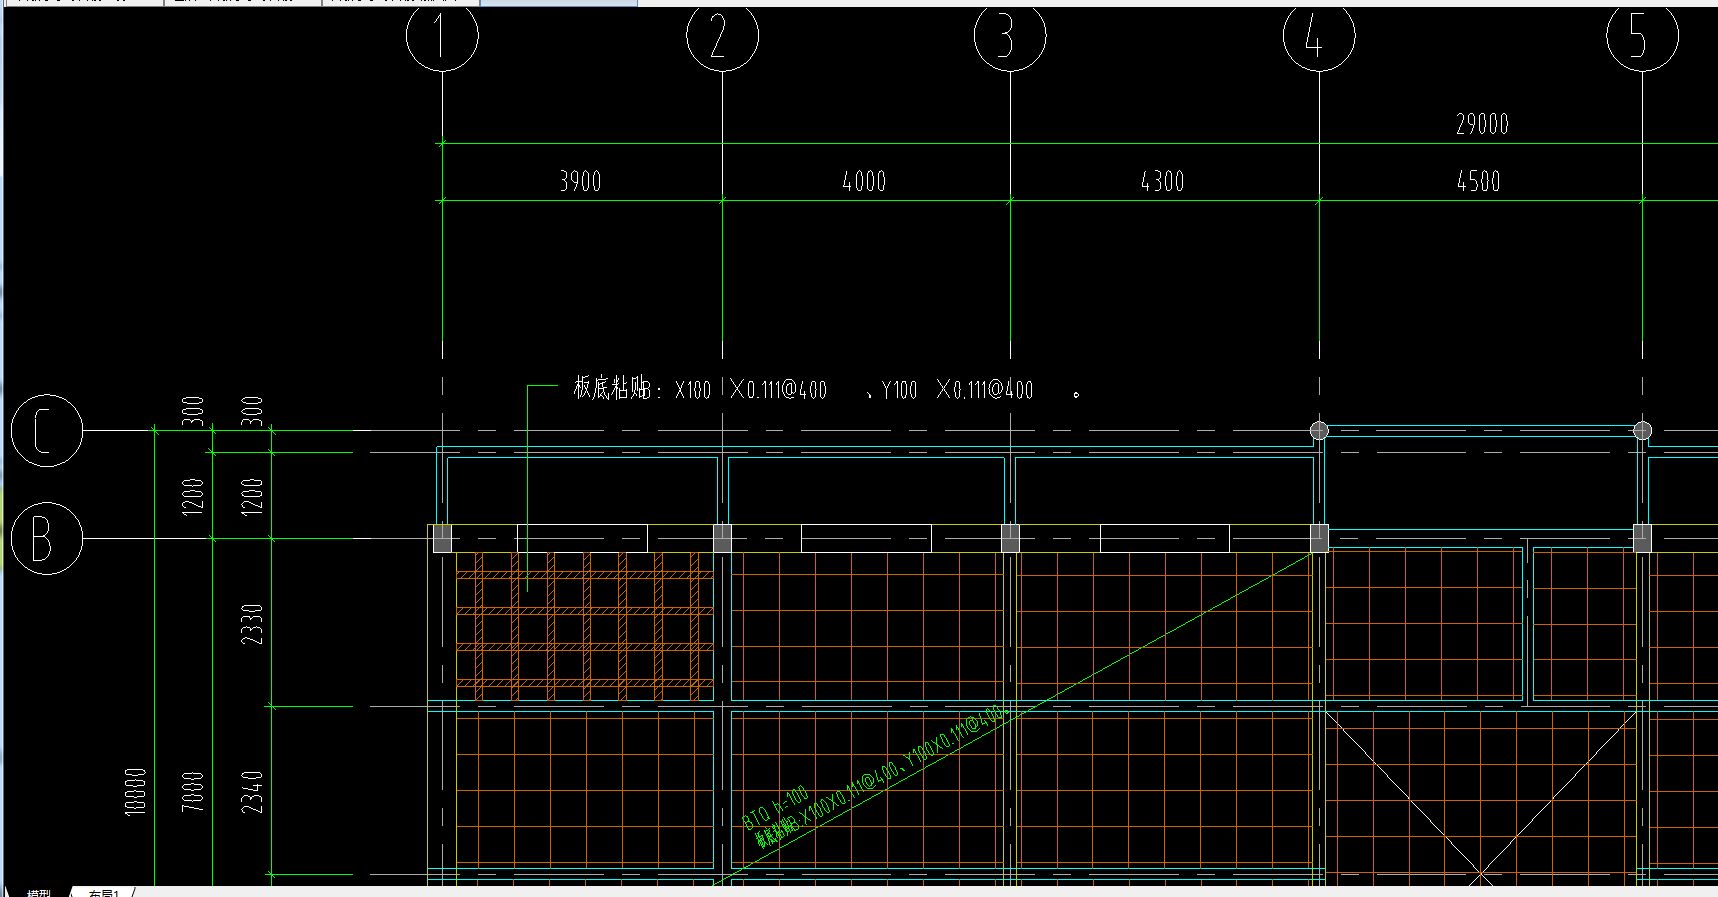Screen dimensions: 1718x897
Task: Click grid axis bubble number 1
Action: coord(442,36)
